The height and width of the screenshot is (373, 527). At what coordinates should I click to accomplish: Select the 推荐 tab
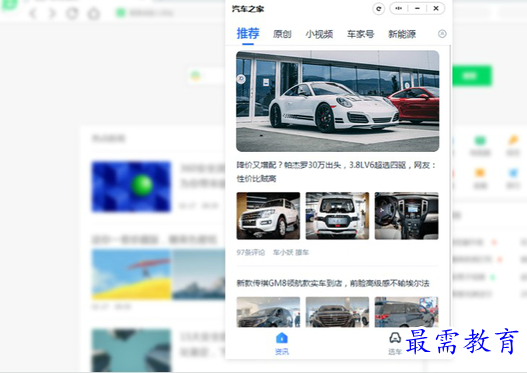[248, 34]
